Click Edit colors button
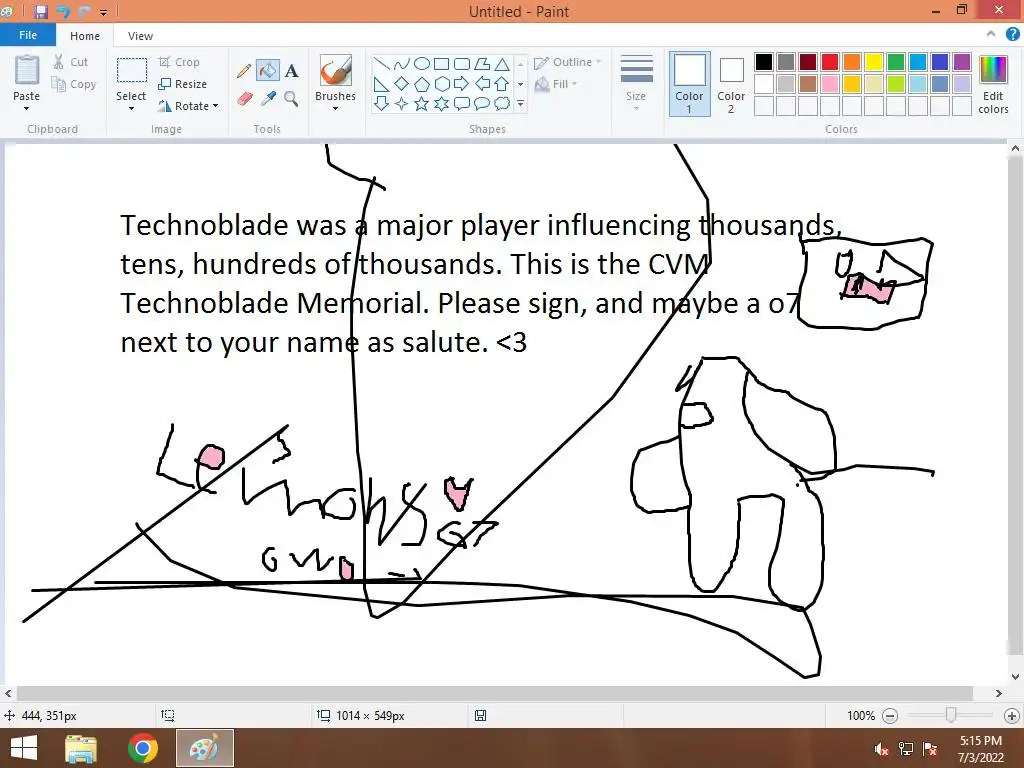 click(x=993, y=84)
